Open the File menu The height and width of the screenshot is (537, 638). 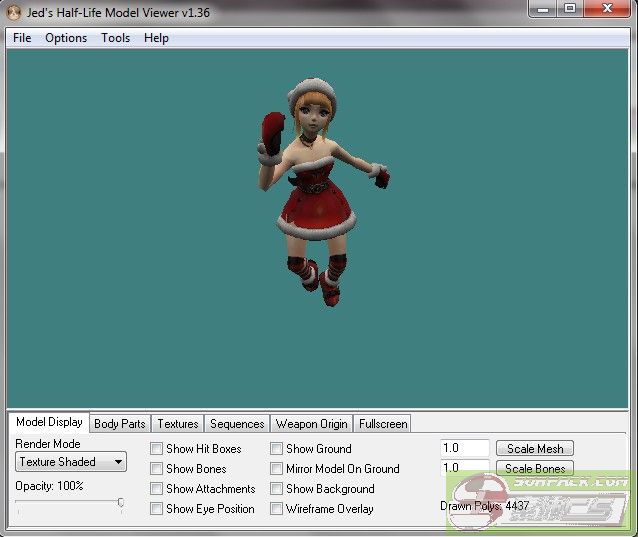pos(22,38)
